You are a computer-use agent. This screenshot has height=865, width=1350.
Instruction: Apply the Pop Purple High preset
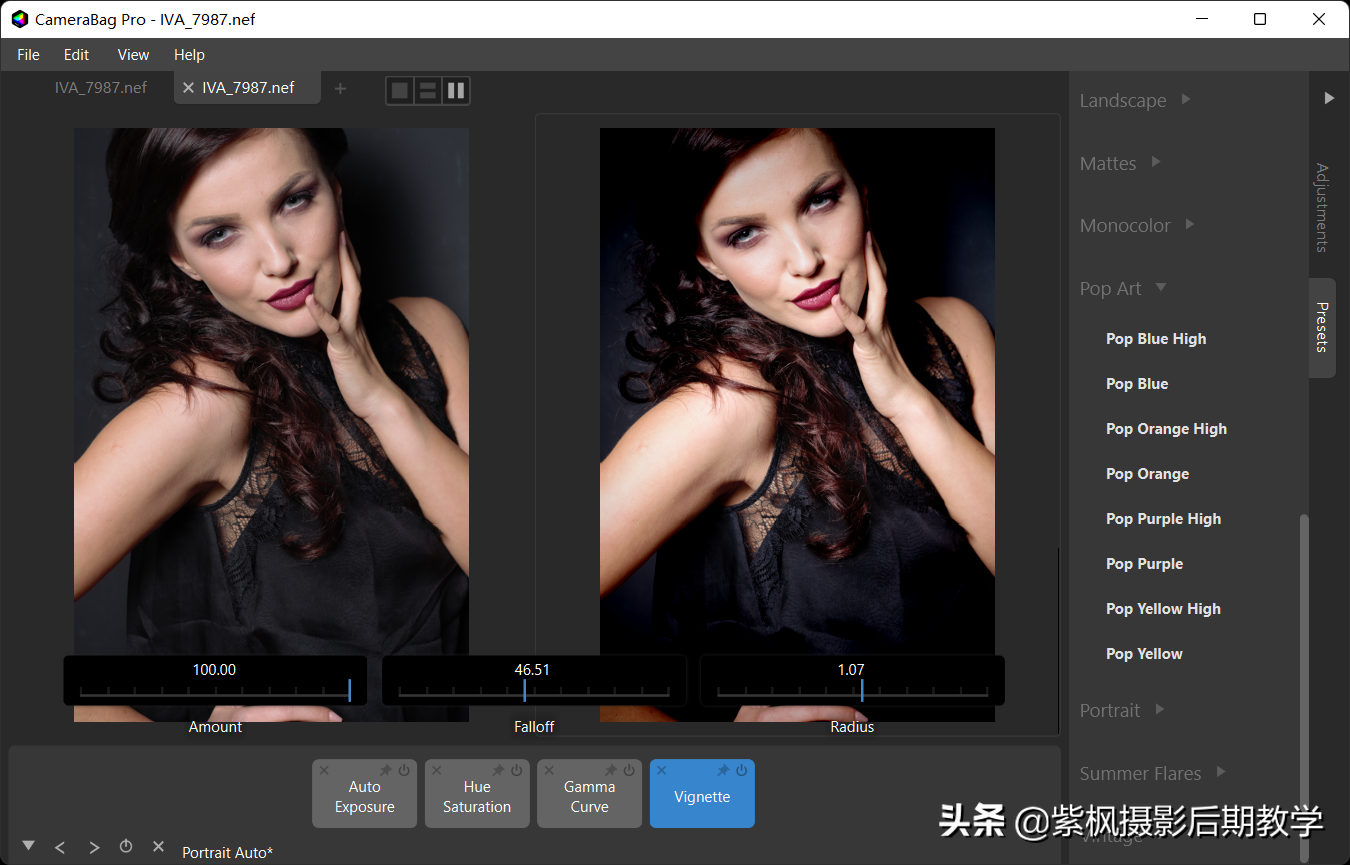1163,519
